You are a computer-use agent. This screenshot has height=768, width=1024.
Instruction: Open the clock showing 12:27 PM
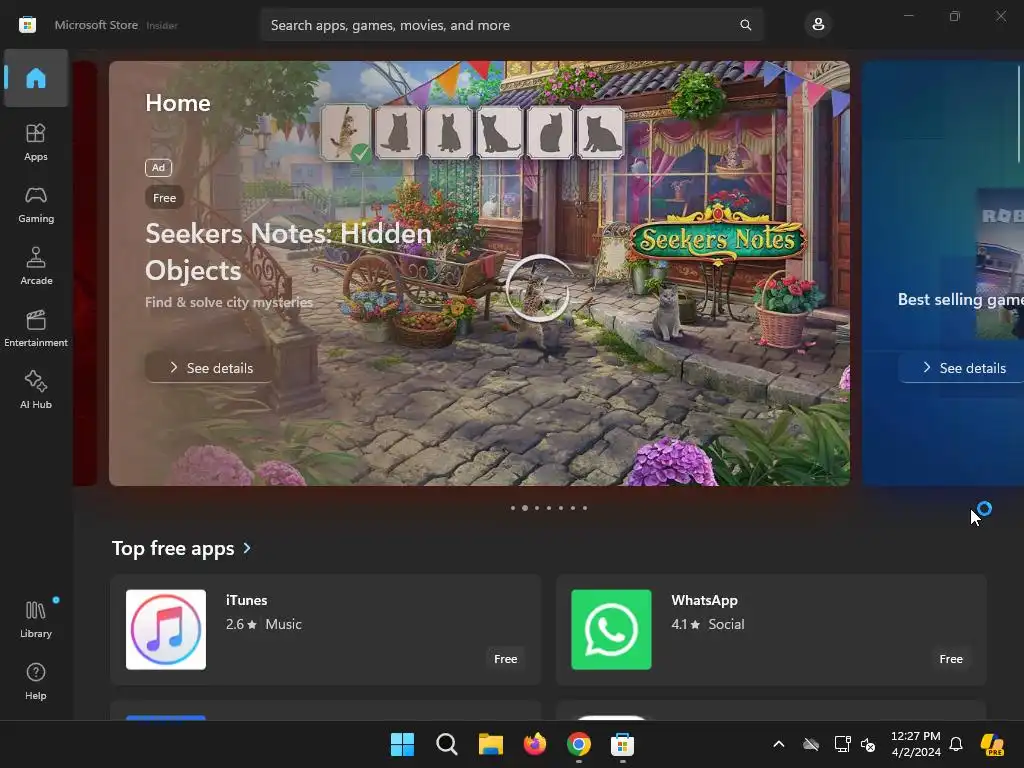pos(916,744)
